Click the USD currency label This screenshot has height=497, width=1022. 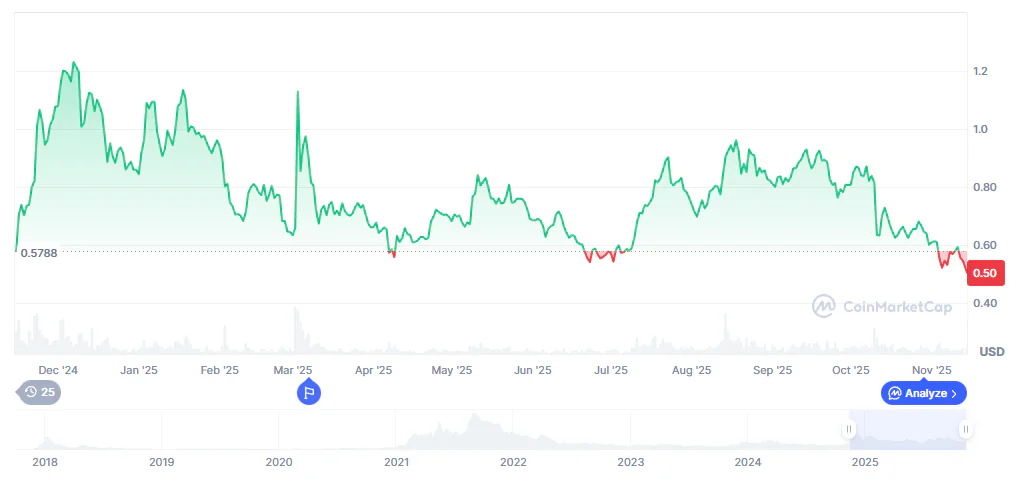click(991, 352)
